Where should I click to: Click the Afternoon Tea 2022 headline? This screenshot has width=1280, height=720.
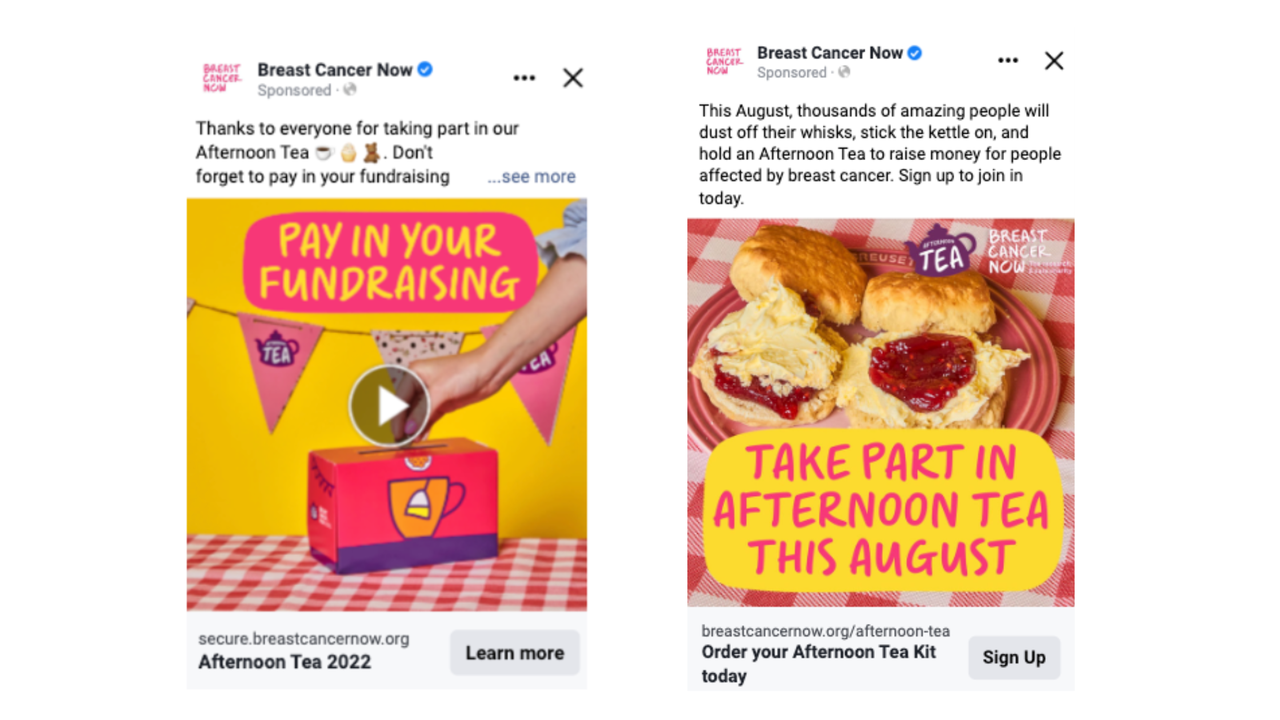[x=285, y=662]
